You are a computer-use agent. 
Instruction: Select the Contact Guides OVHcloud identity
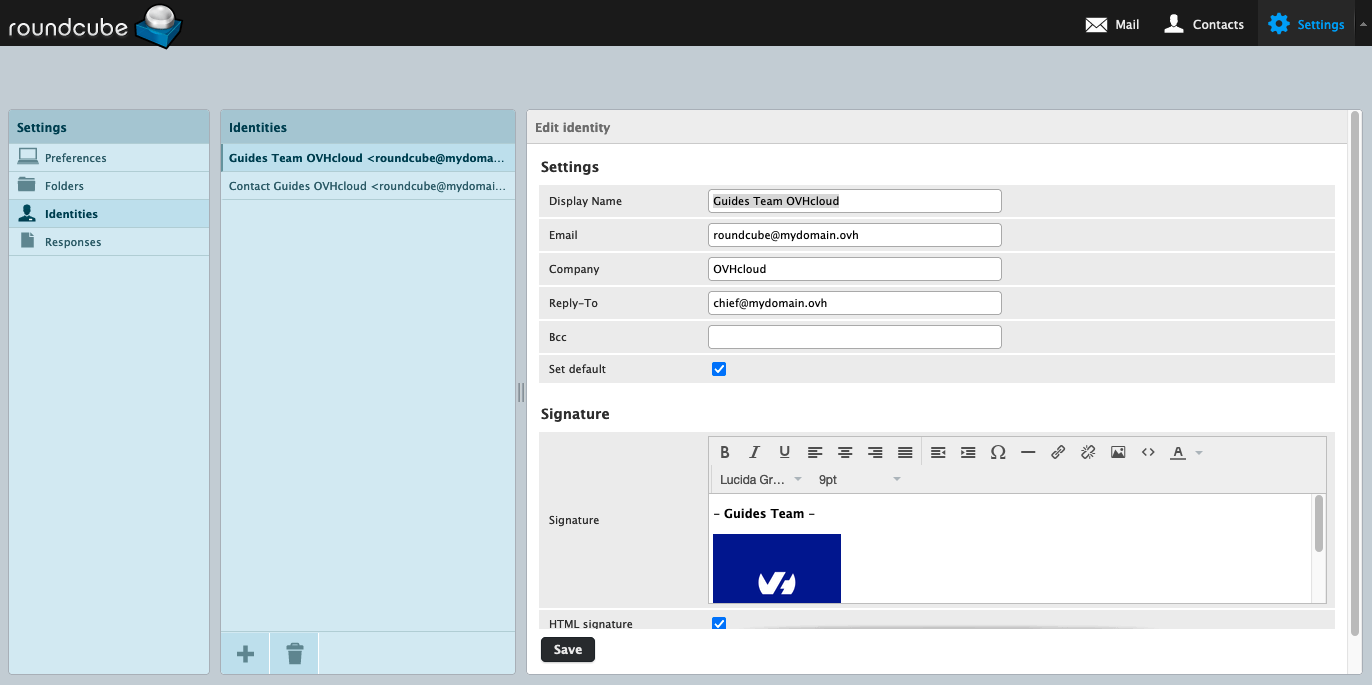click(366, 186)
